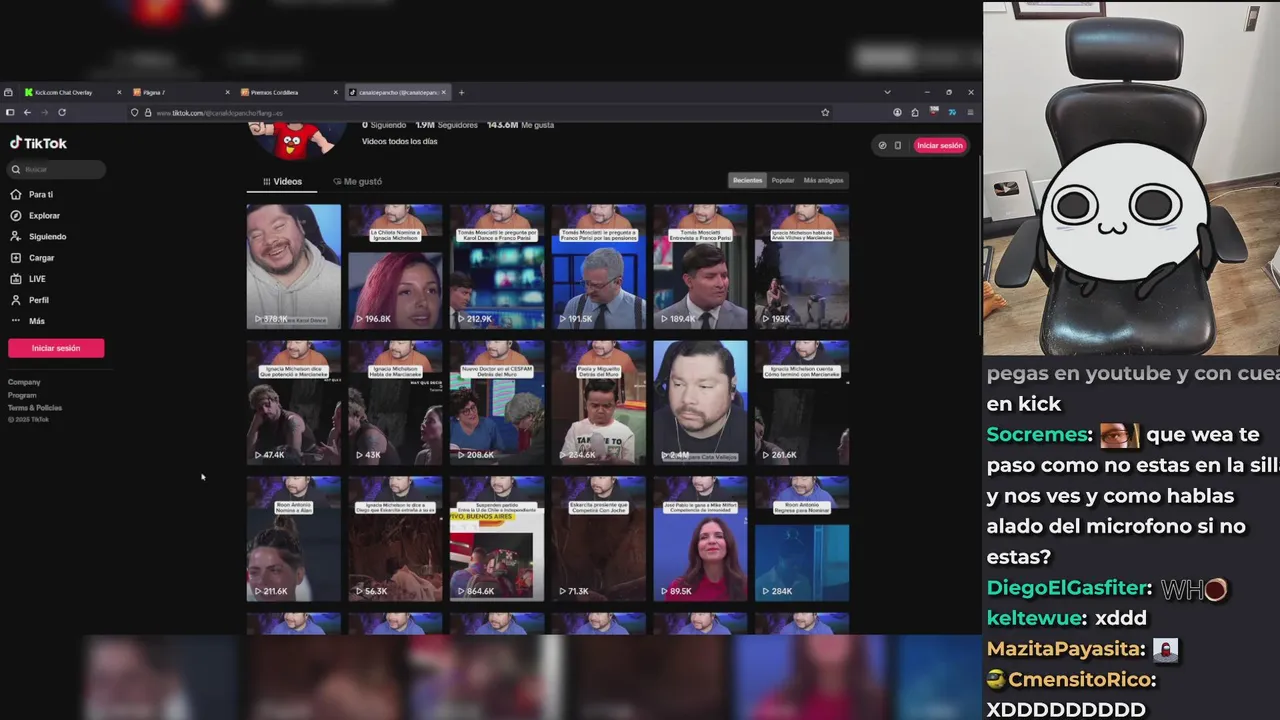The image size is (1280, 720).
Task: Sort videos by Recientes
Action: point(747,180)
